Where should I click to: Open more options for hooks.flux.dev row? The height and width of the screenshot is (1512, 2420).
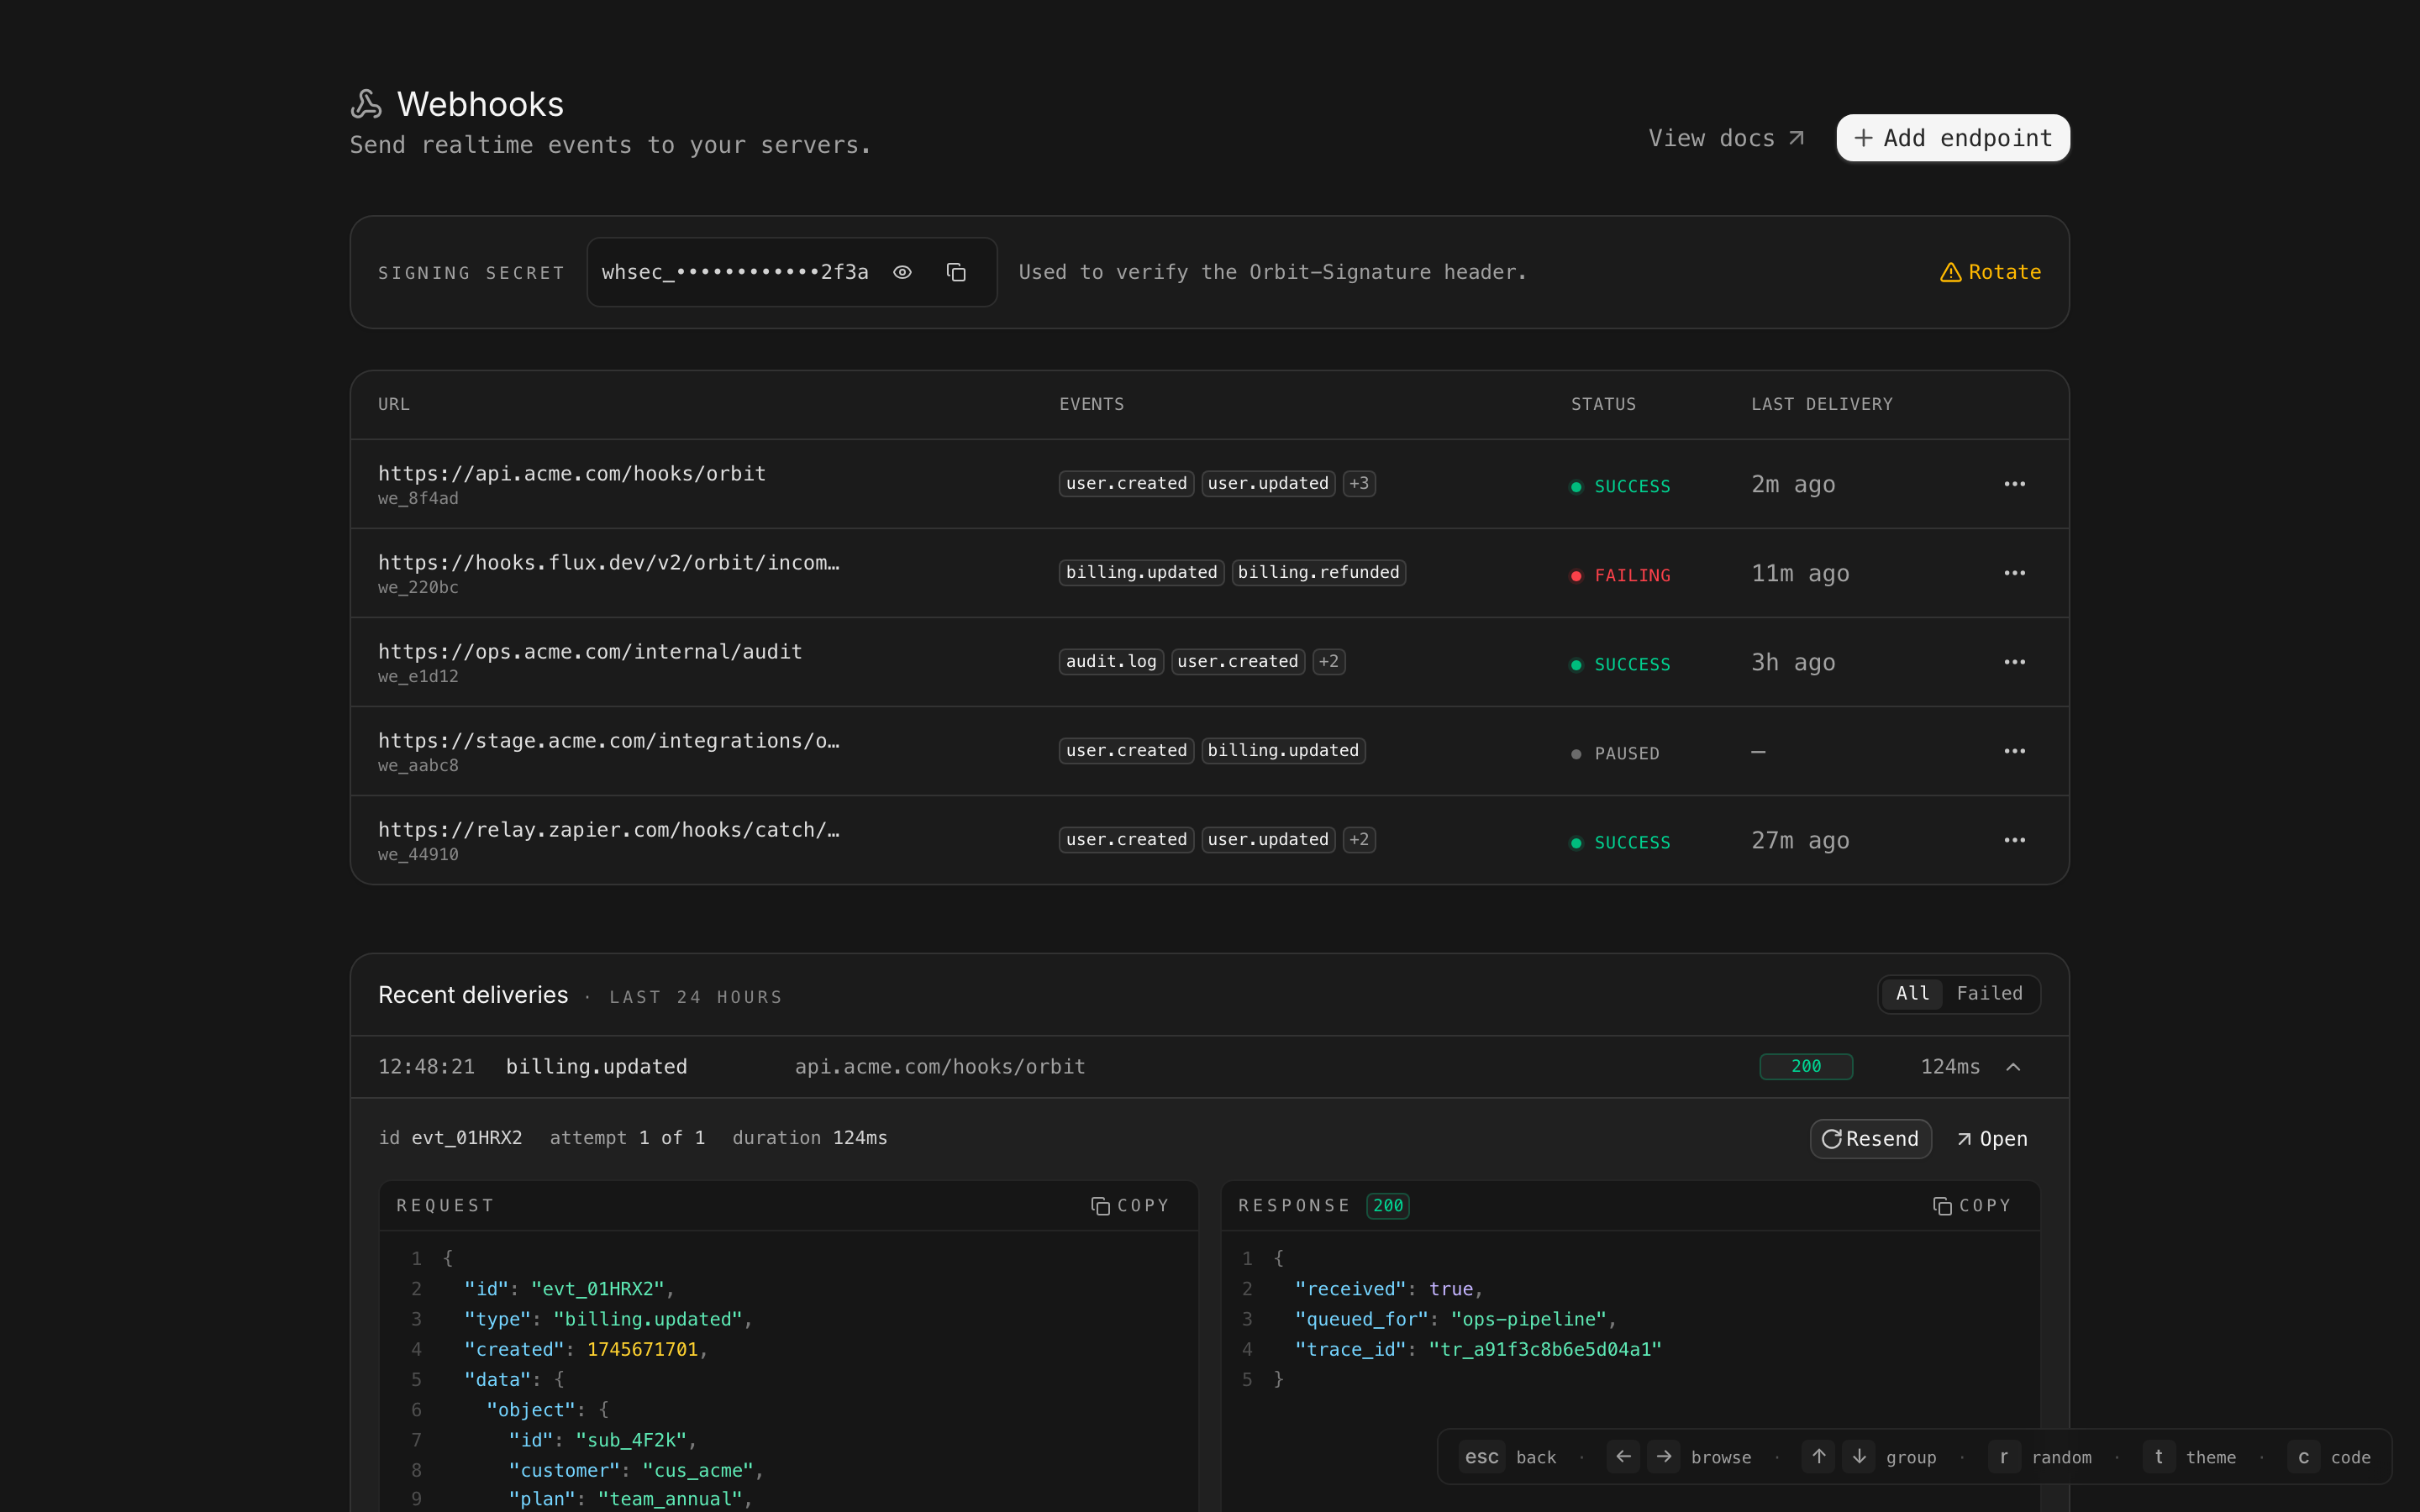tap(2014, 573)
